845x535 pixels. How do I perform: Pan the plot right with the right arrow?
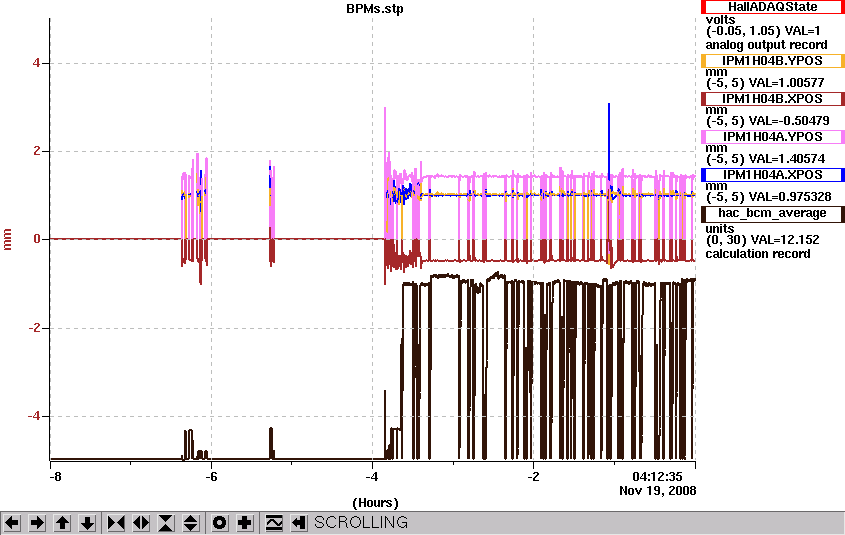(x=37, y=523)
